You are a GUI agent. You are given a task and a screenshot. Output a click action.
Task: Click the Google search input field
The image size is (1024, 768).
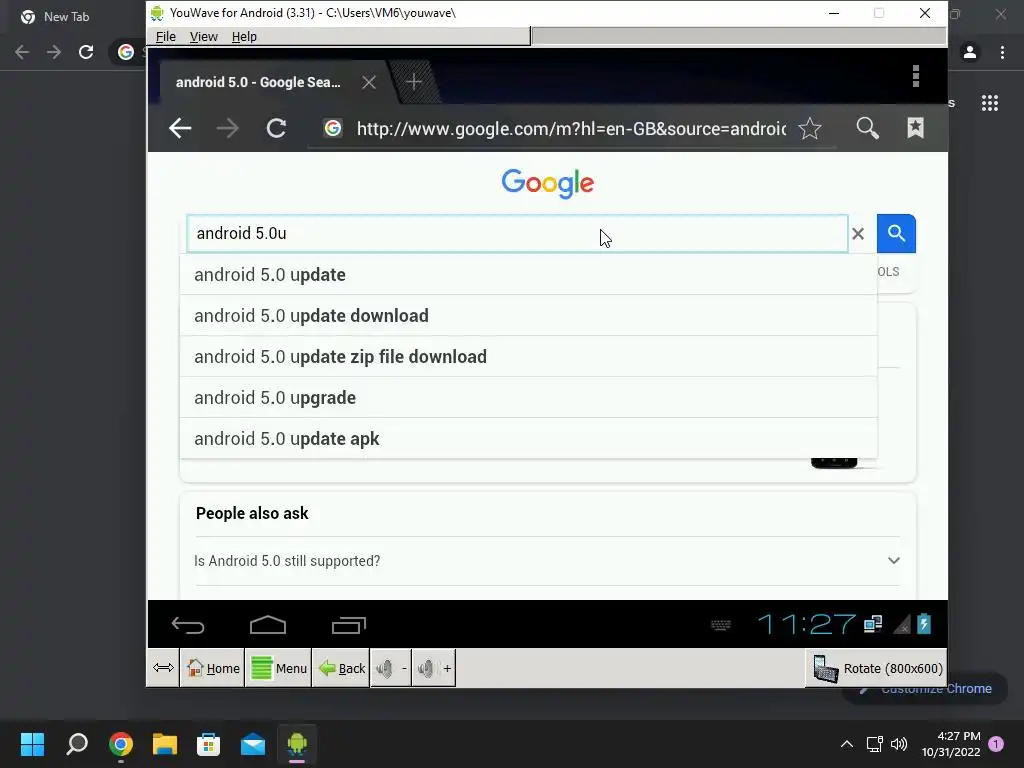coord(517,233)
